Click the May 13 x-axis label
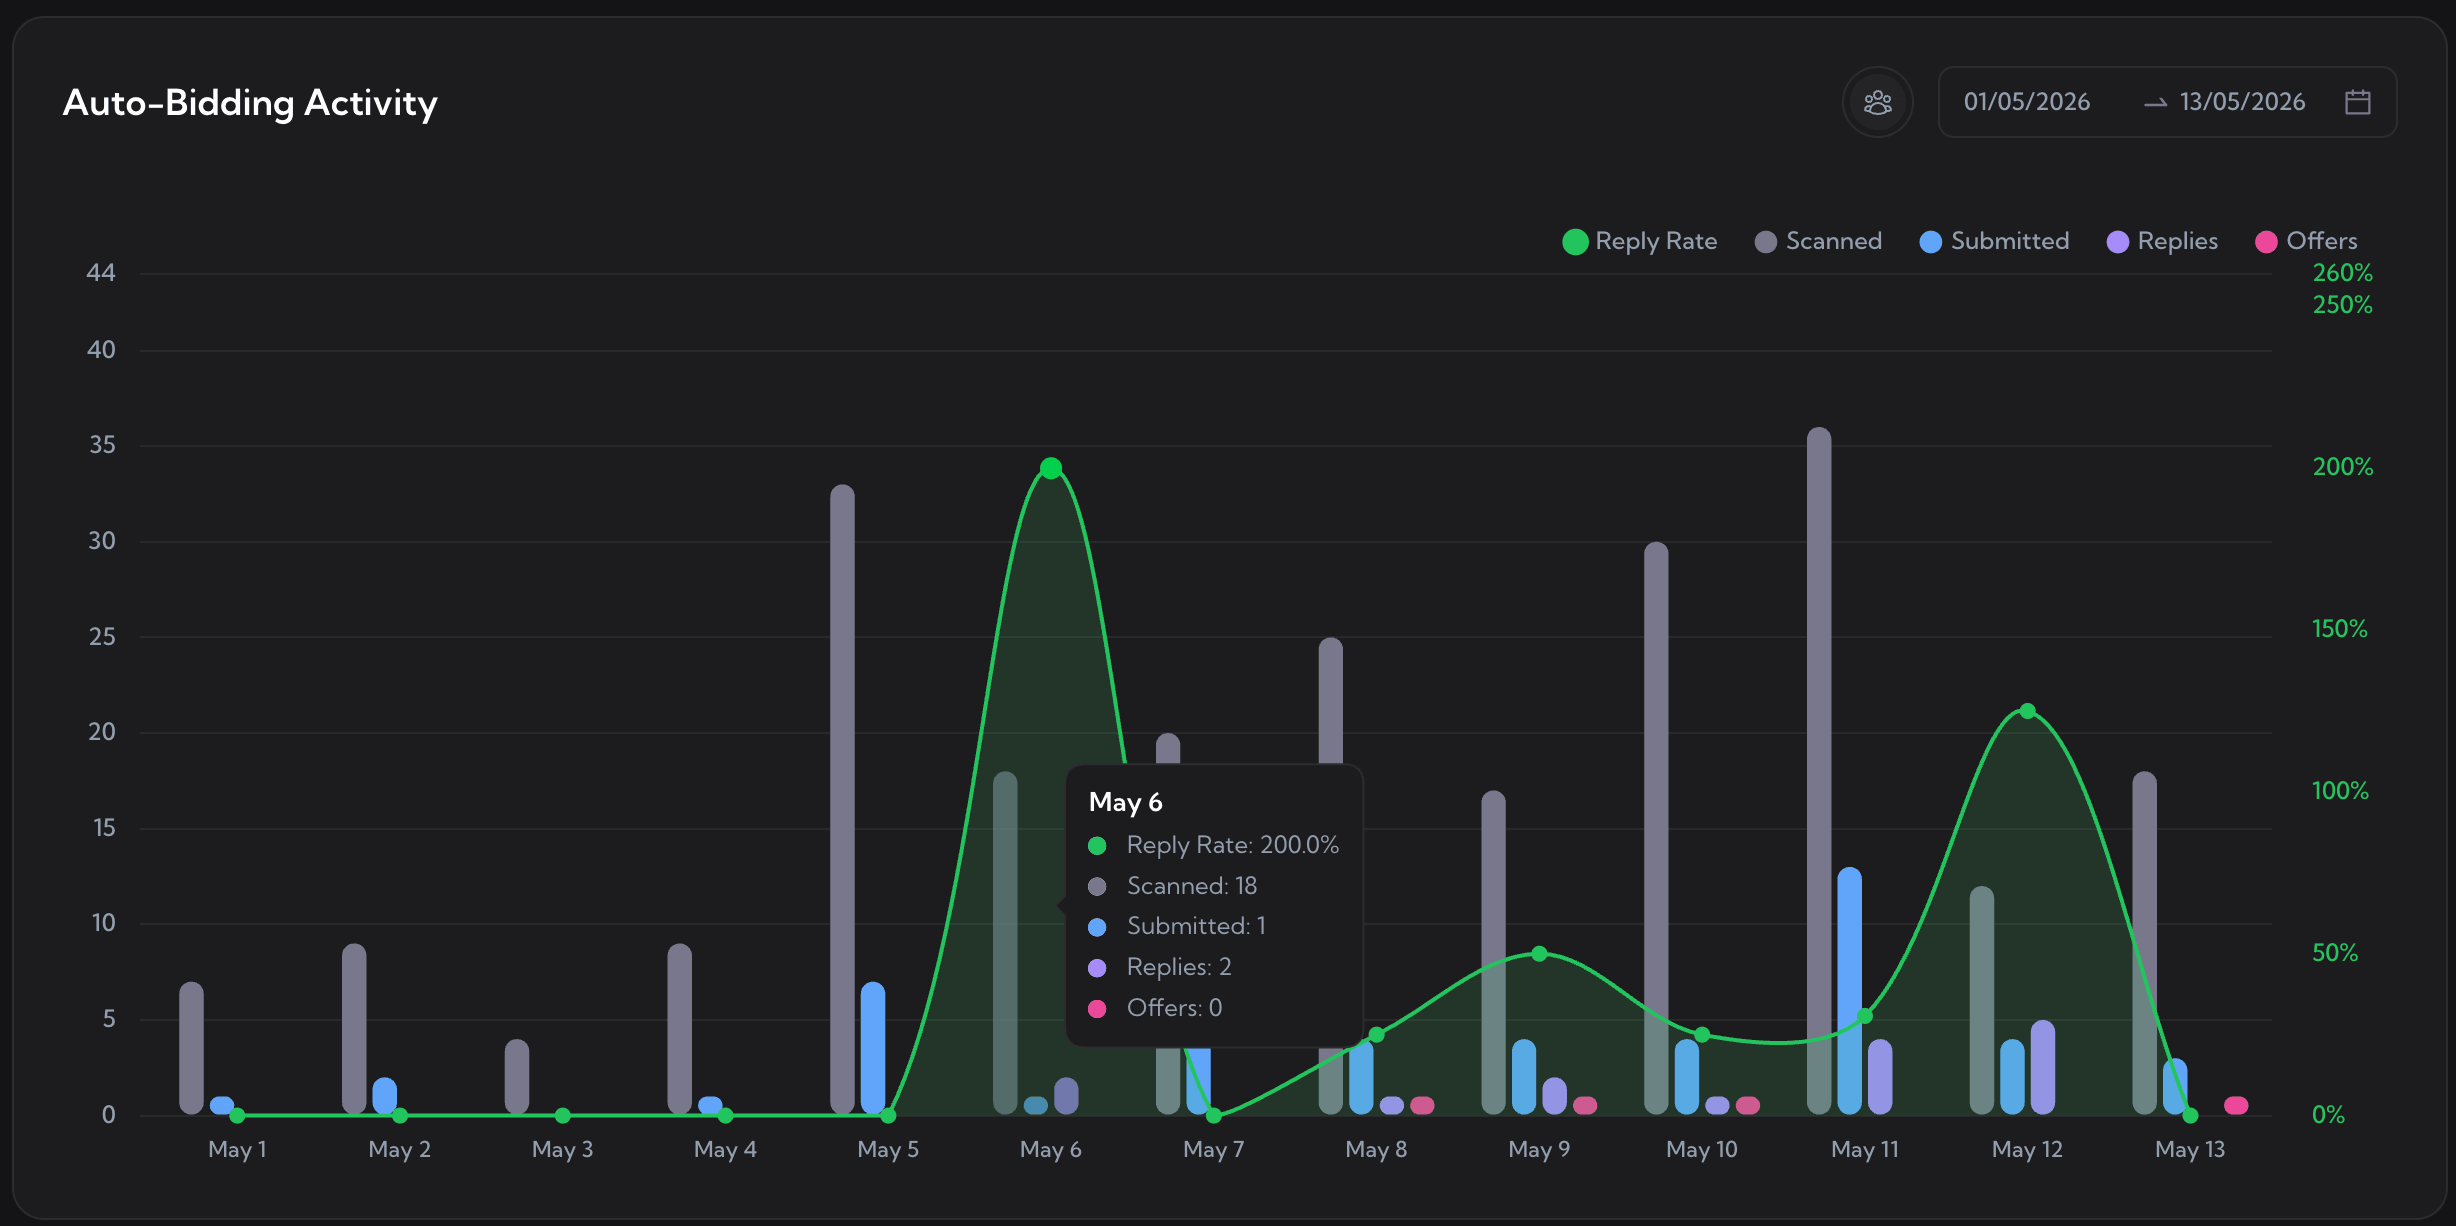2456x1226 pixels. click(2189, 1150)
